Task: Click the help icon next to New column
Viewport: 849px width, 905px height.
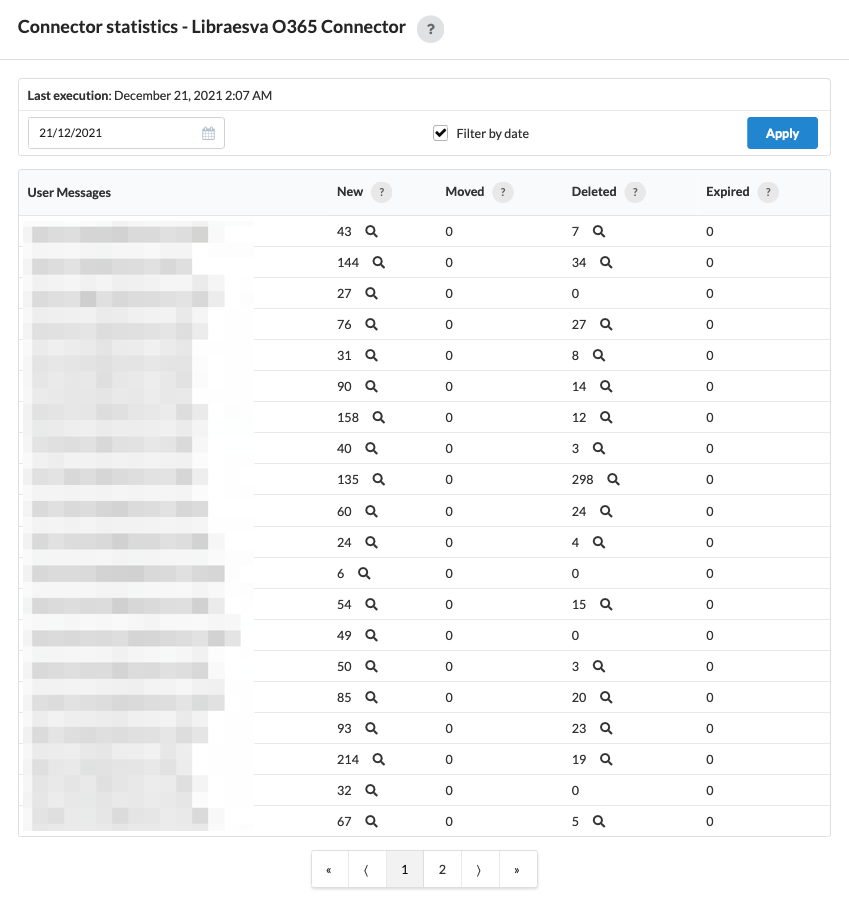Action: point(382,192)
